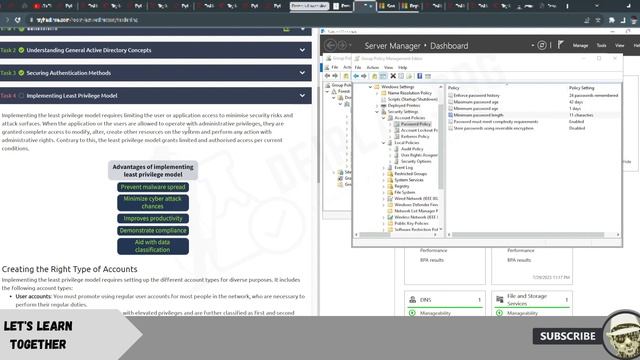
Task: Click the Export List toolbar icon
Action: pos(409,76)
